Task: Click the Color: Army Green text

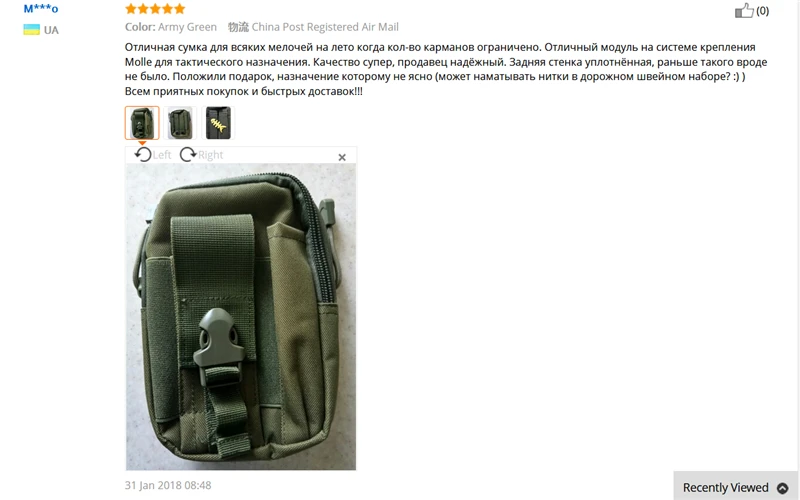Action: click(171, 27)
